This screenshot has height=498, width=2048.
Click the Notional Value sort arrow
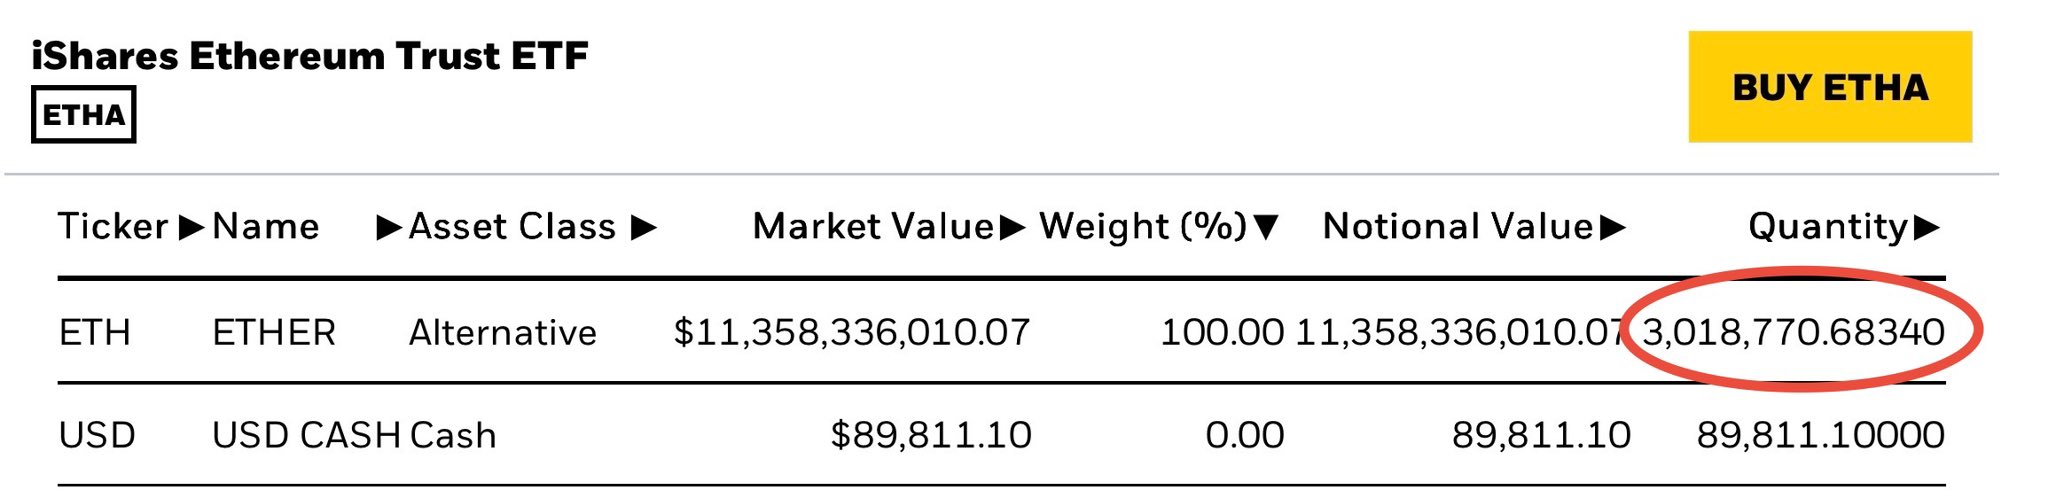pyautogui.click(x=1612, y=228)
